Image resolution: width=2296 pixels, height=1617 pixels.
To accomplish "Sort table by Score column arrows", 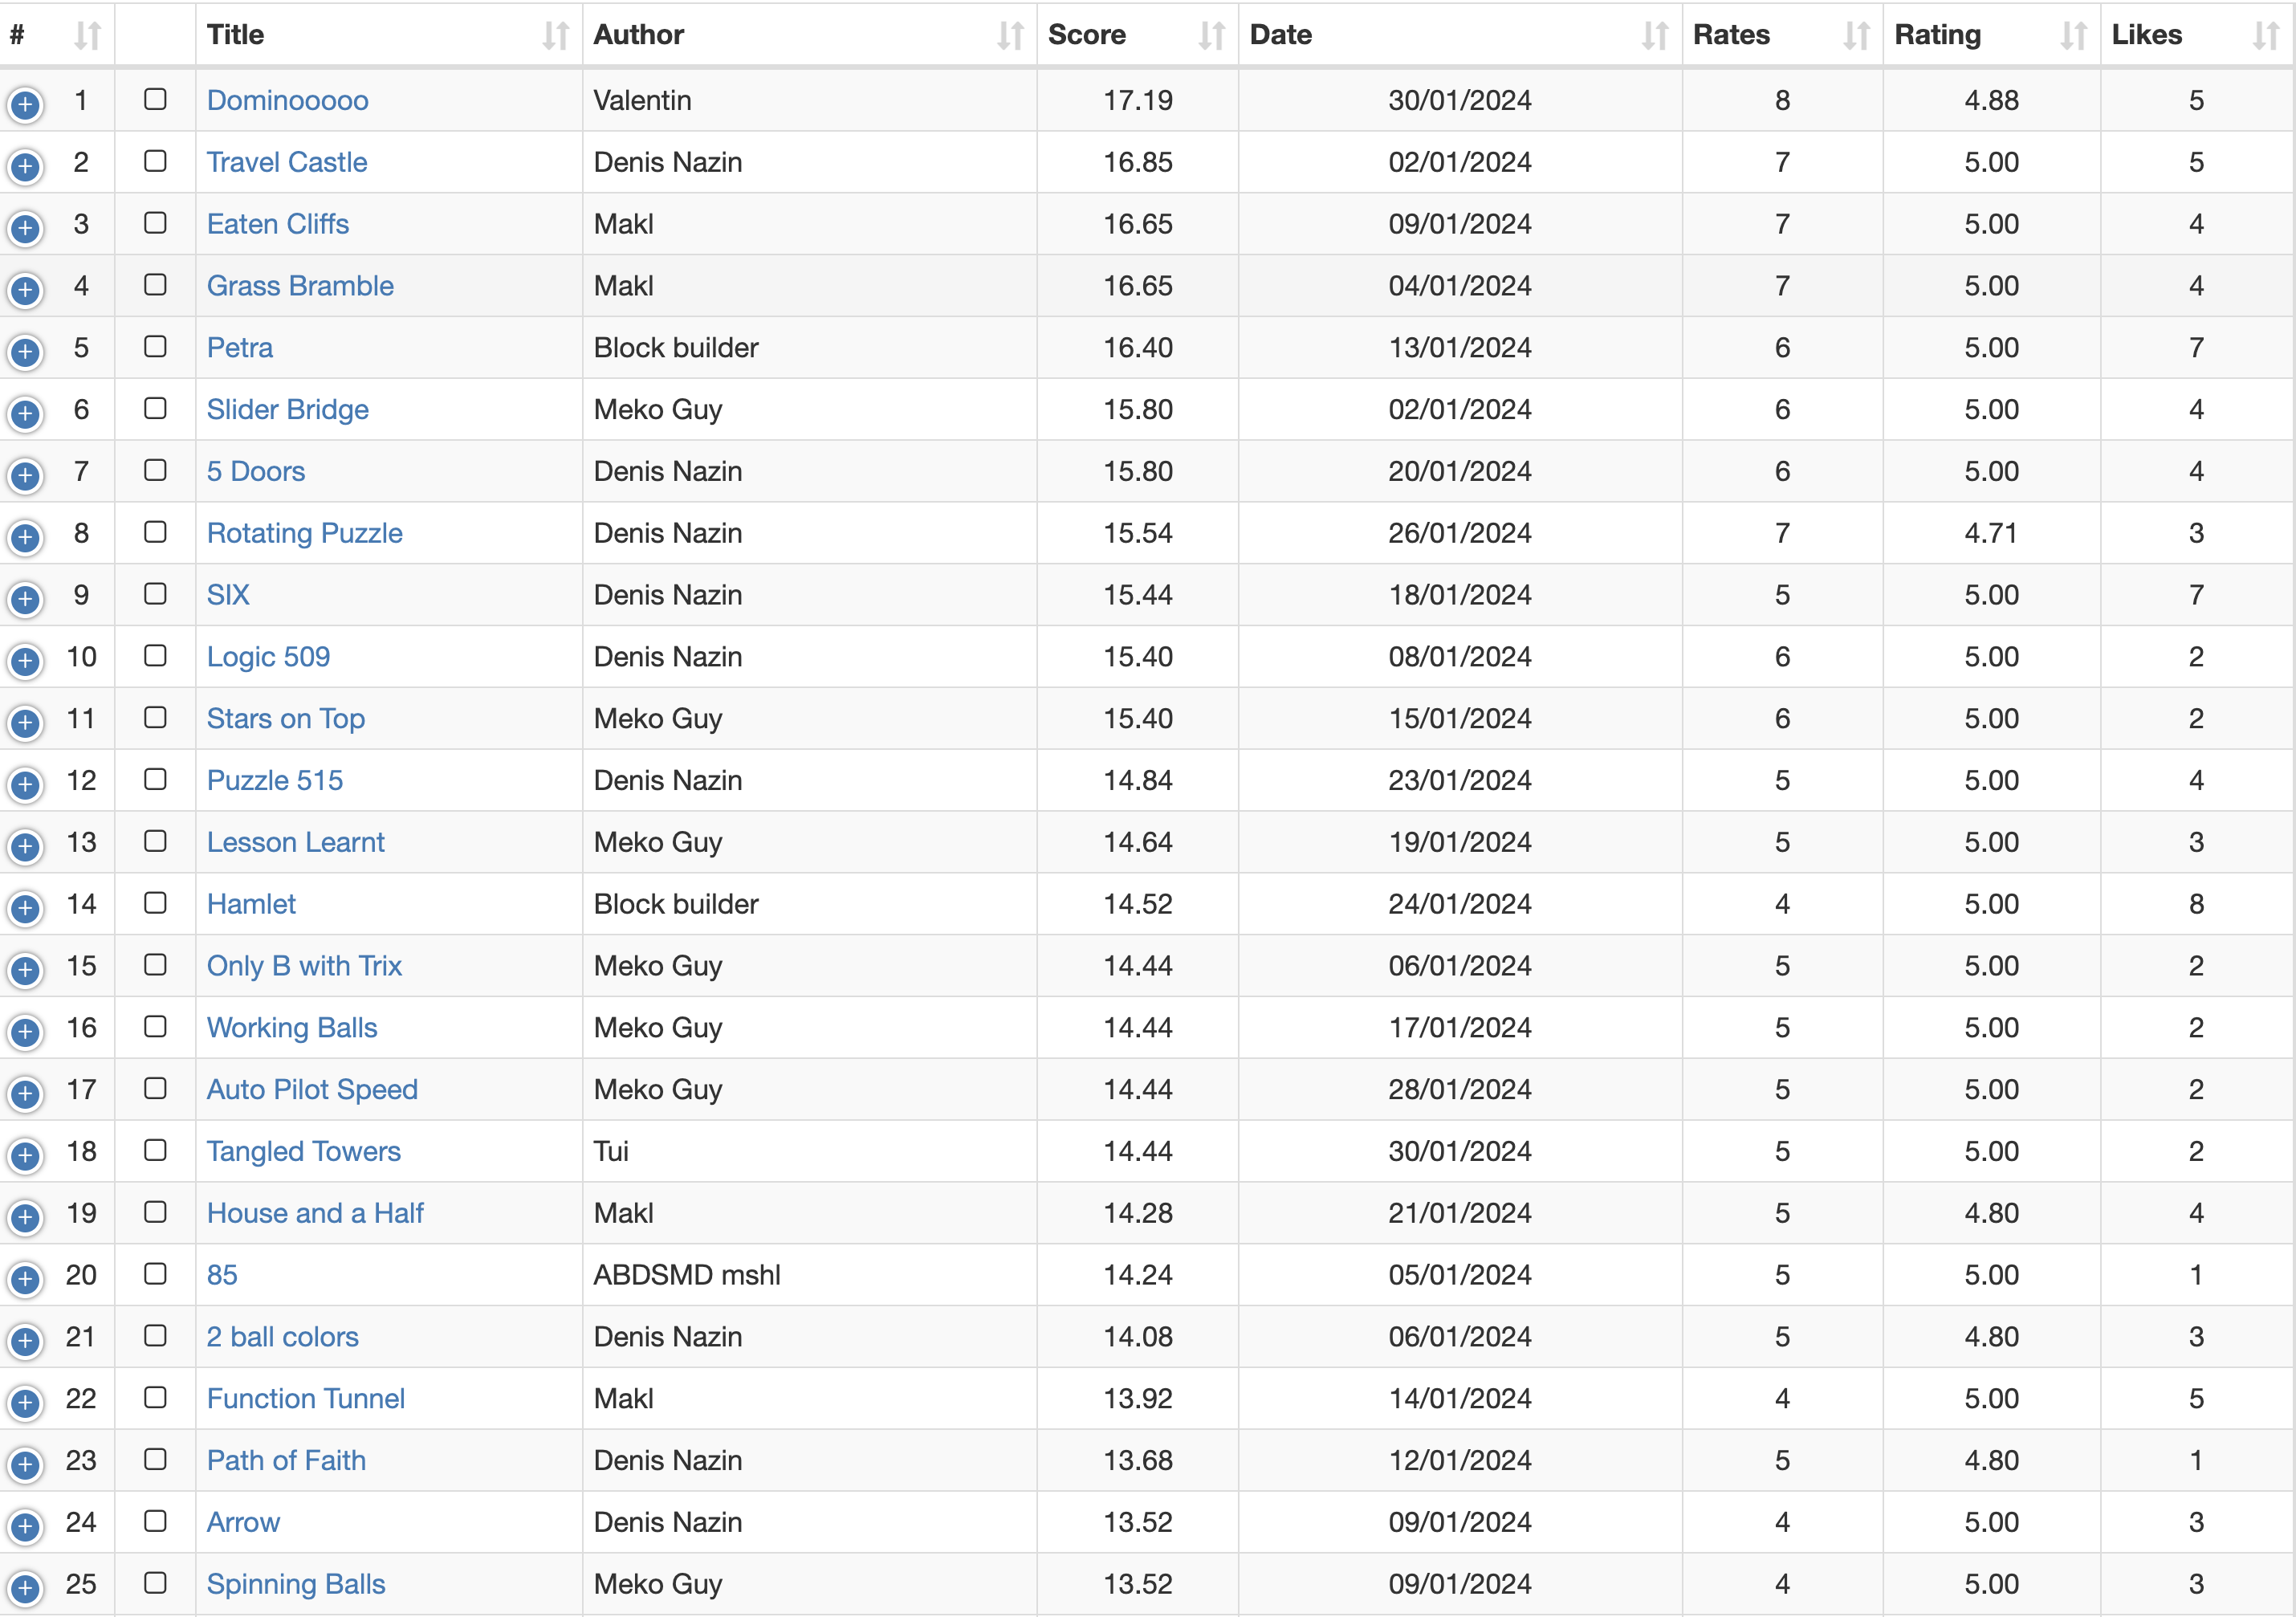I will [x=1211, y=36].
